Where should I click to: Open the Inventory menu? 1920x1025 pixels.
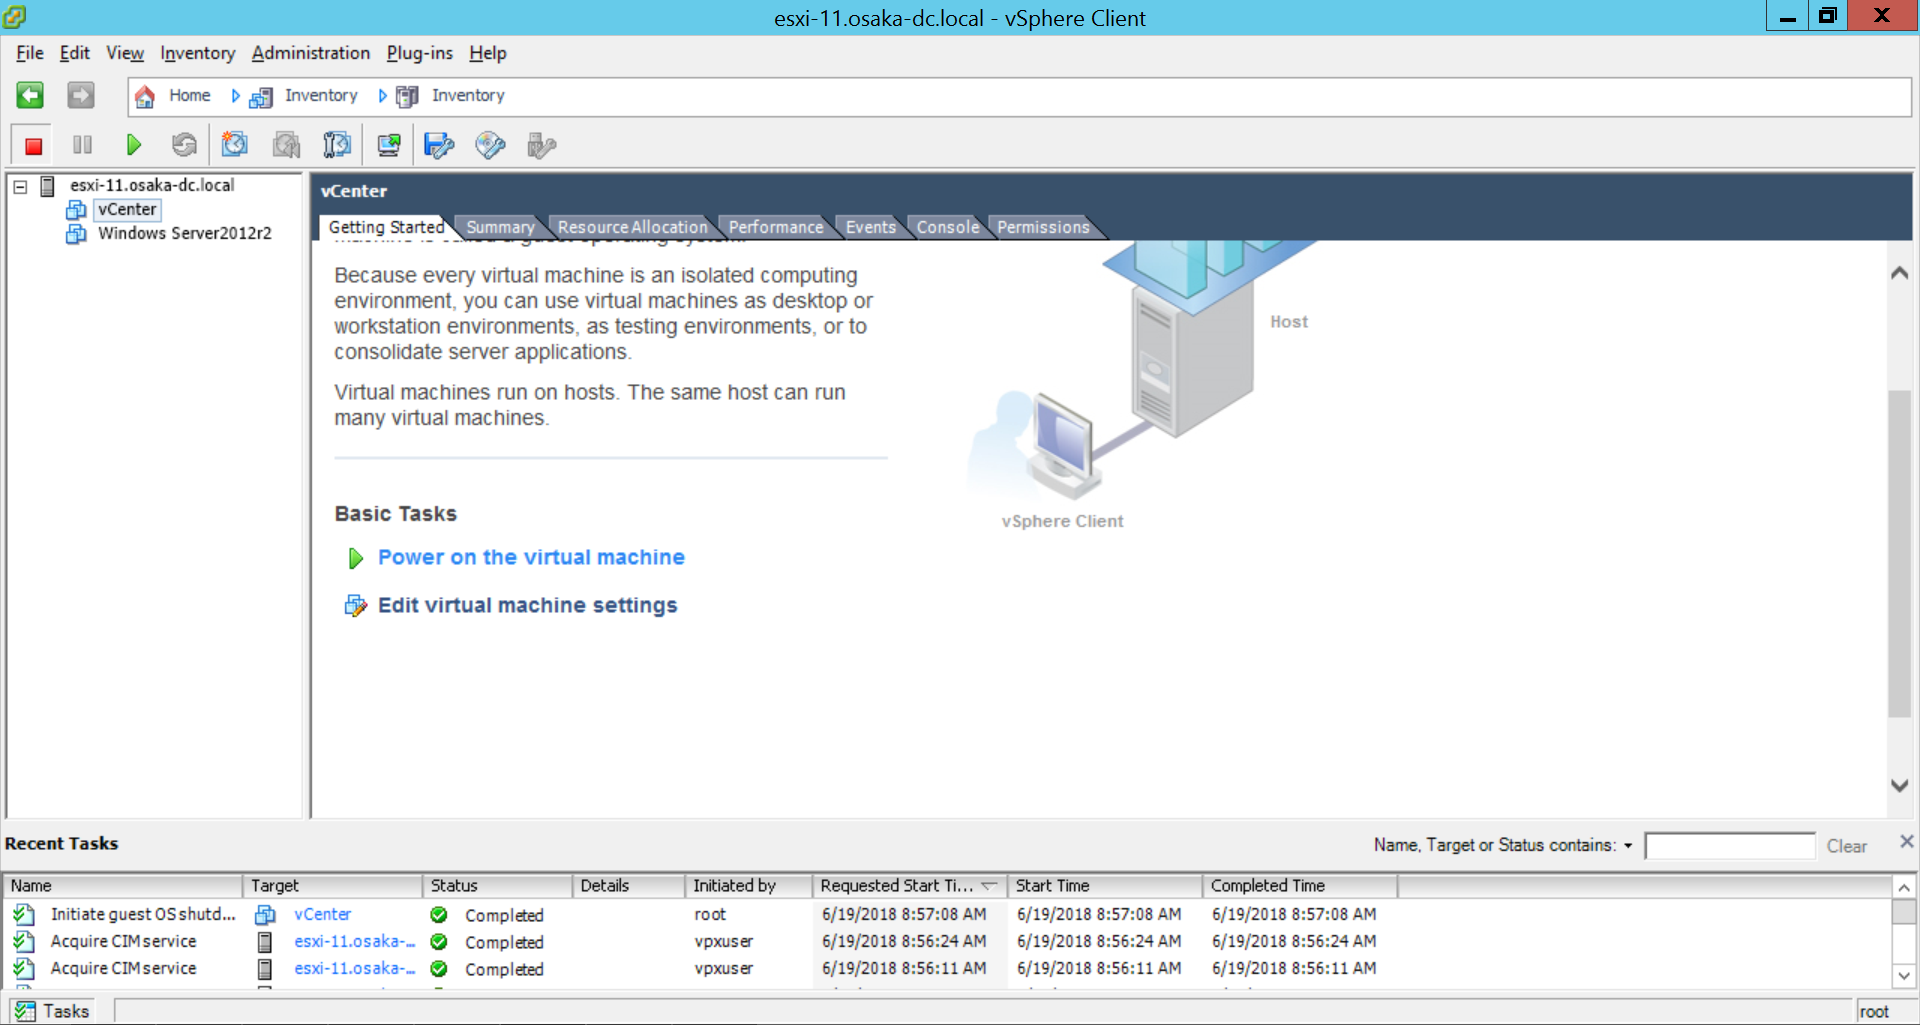[198, 53]
